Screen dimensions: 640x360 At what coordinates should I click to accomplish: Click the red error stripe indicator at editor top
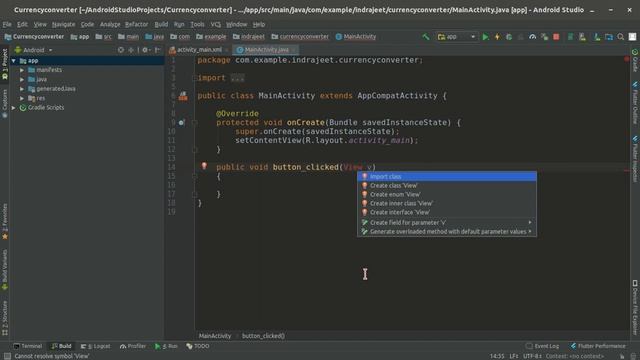627,59
